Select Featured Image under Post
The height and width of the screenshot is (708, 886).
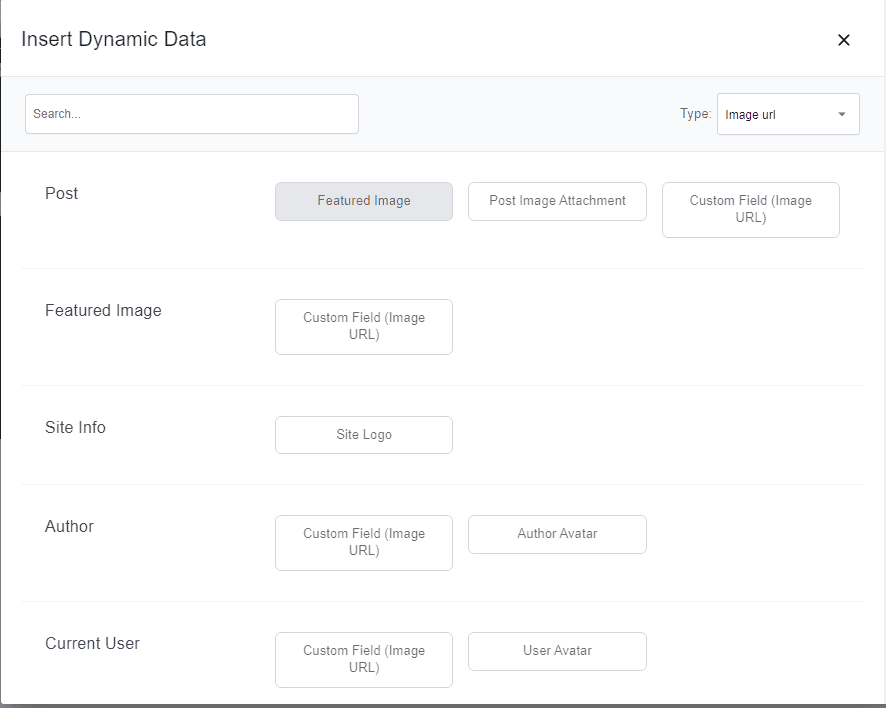[x=364, y=201]
